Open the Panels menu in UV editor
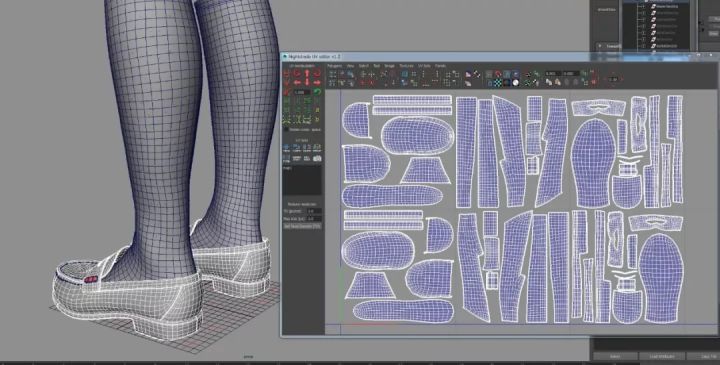Screen dimensions: 720x365 tap(440, 66)
